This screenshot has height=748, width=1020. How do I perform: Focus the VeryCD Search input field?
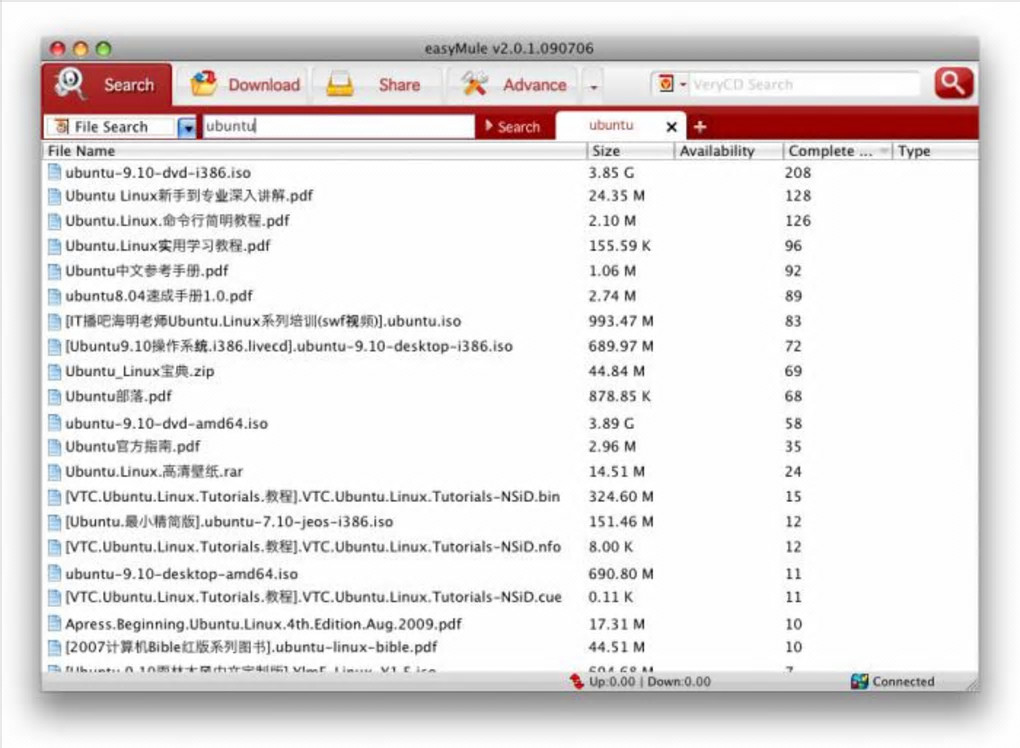[805, 85]
